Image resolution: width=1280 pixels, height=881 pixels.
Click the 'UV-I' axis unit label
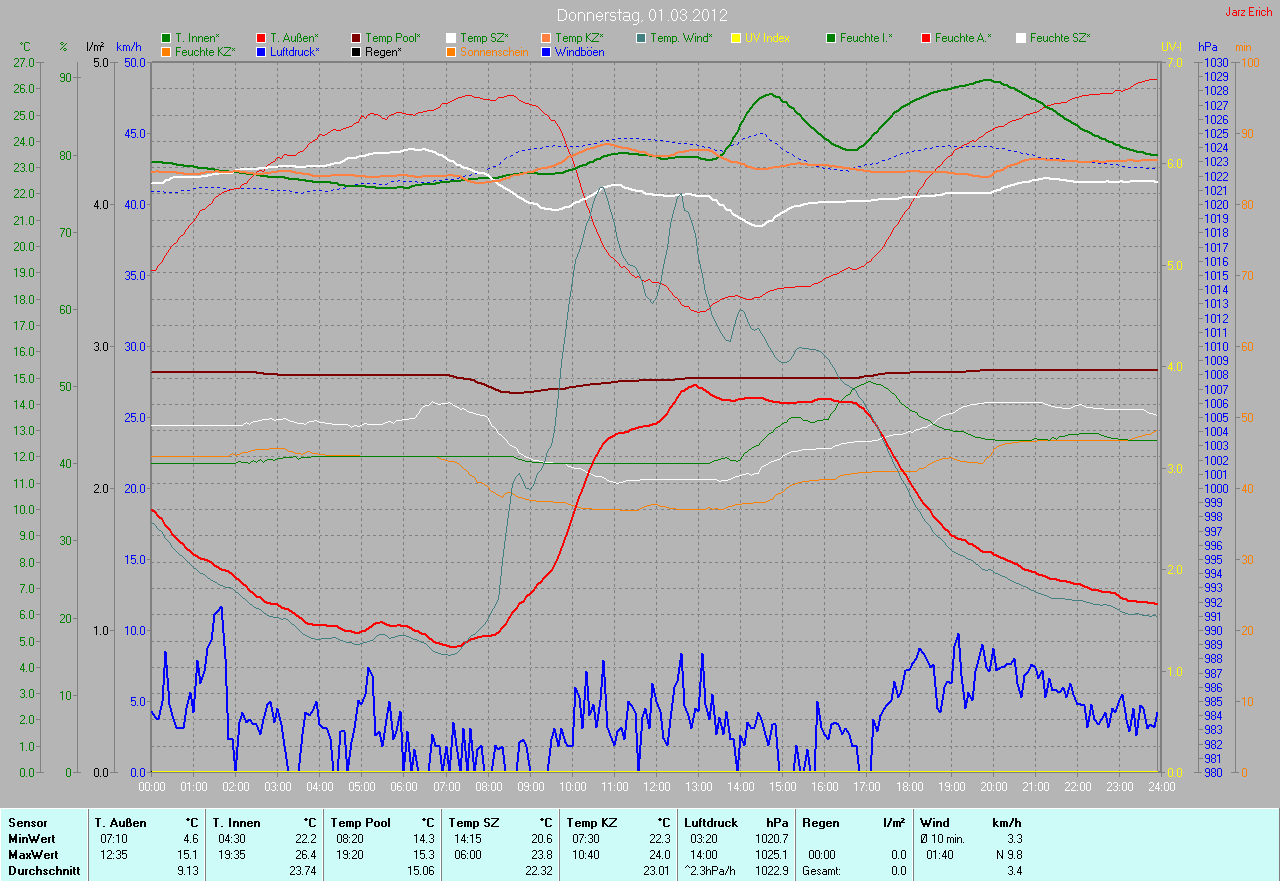click(x=1171, y=47)
